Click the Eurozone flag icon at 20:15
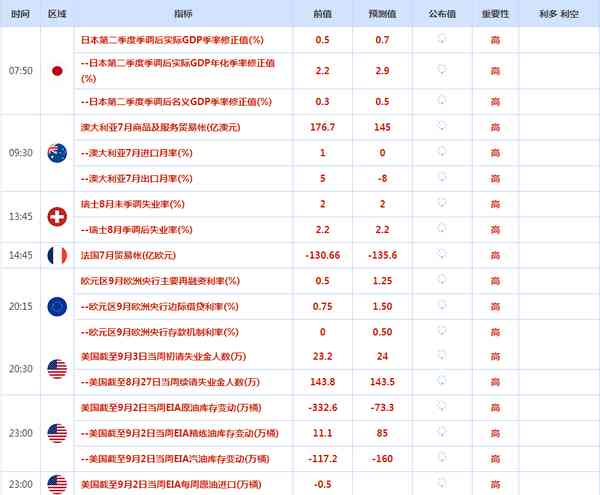 point(57,306)
